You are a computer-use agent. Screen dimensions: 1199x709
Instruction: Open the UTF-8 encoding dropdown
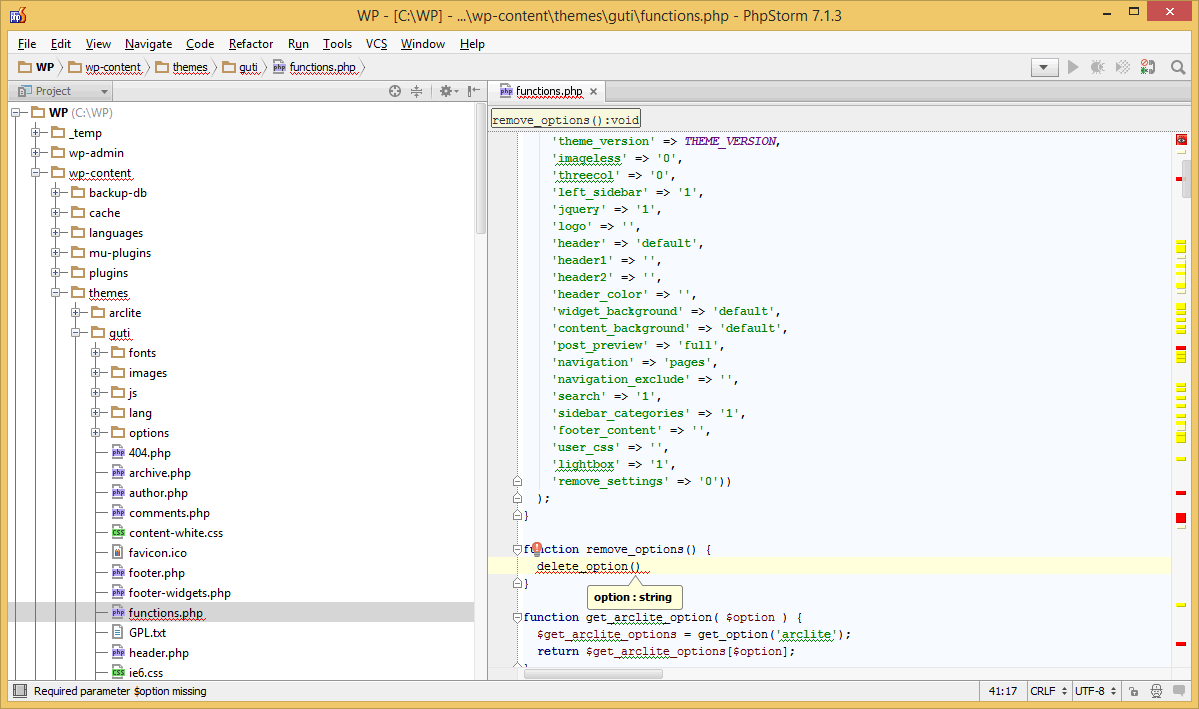pos(1092,690)
